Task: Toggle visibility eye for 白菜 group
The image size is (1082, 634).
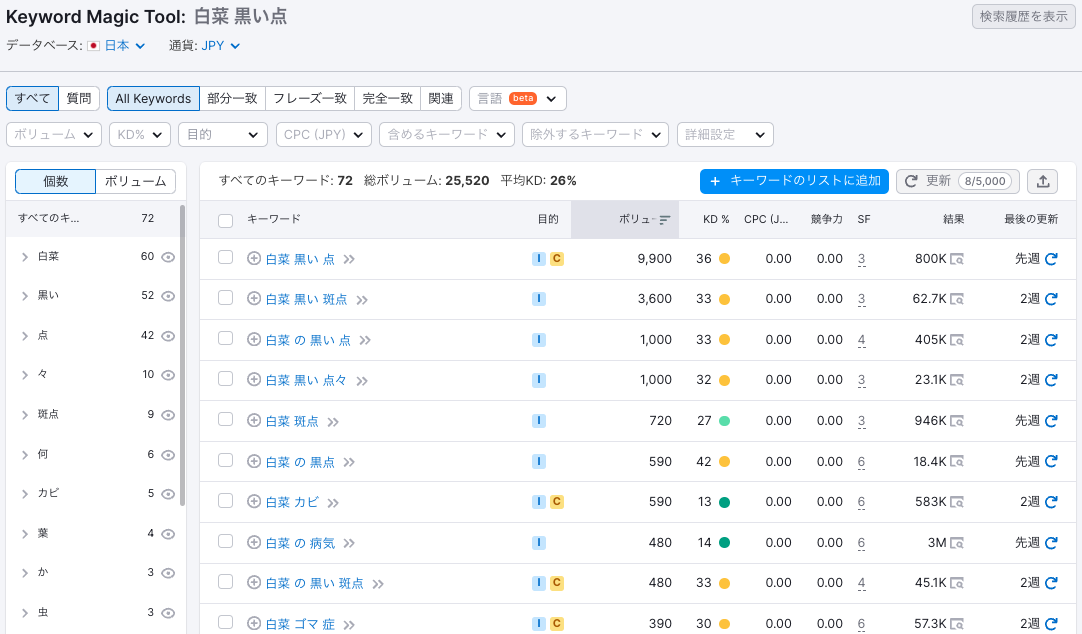Action: pyautogui.click(x=168, y=257)
